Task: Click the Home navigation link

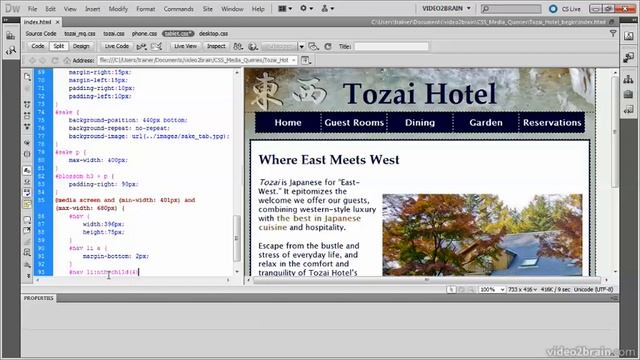Action: (288, 122)
